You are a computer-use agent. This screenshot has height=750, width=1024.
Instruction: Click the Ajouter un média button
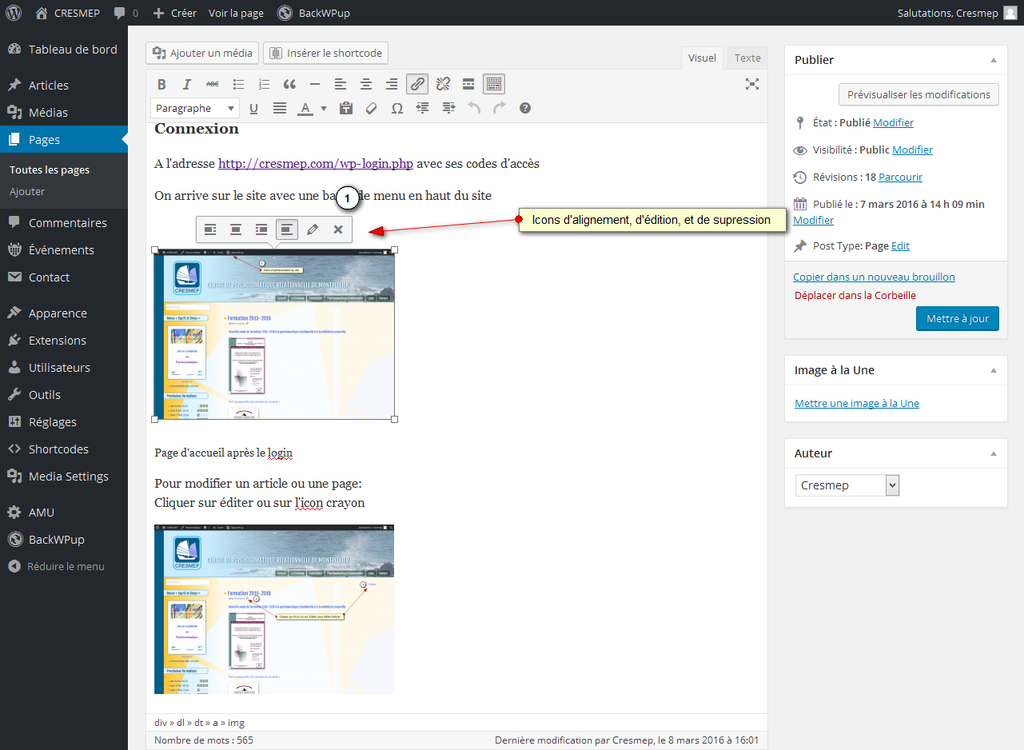tap(202, 53)
